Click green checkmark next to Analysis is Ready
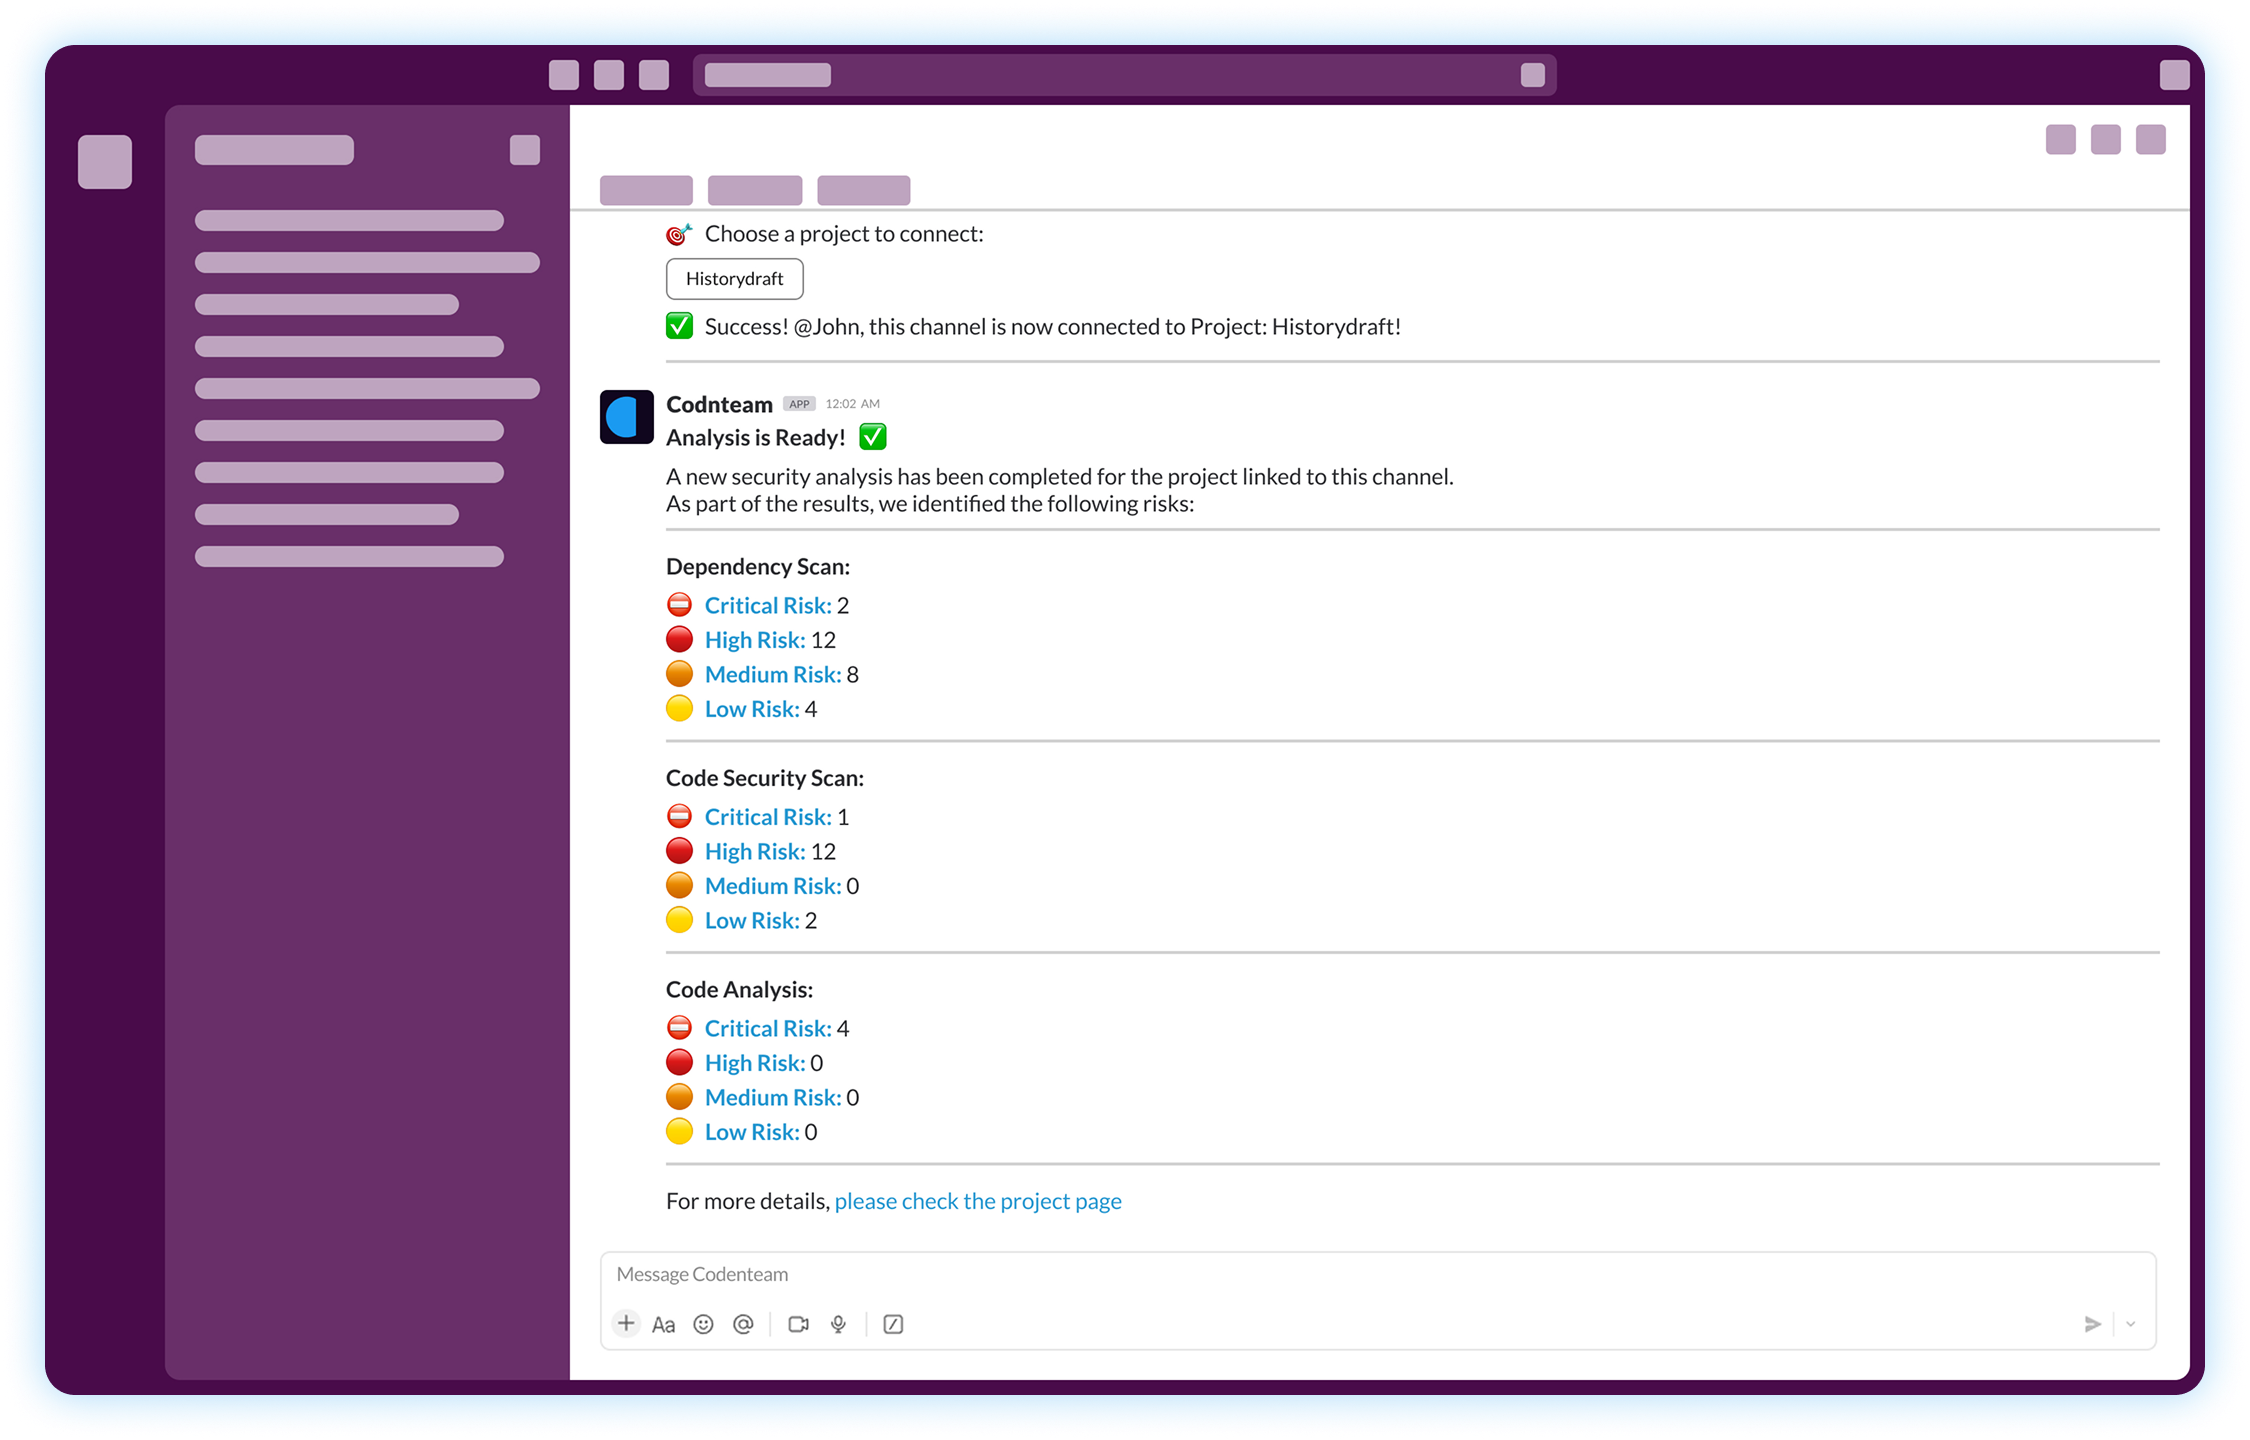 tap(873, 437)
